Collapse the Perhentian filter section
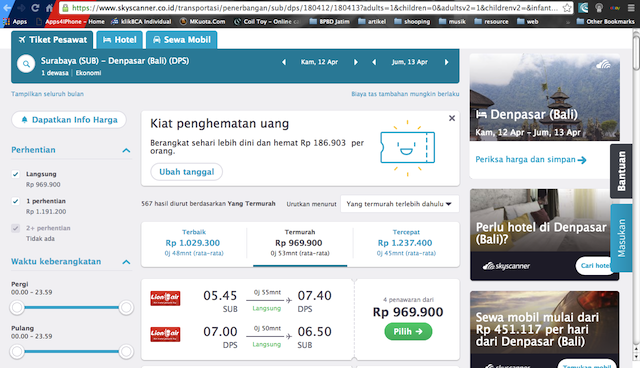Screen dimensions: 640x368 pyautogui.click(x=126, y=151)
